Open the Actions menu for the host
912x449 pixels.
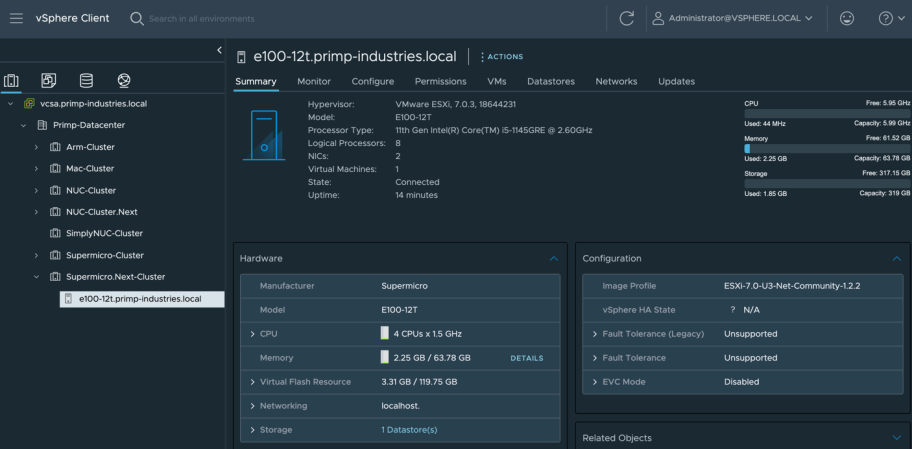pos(501,56)
